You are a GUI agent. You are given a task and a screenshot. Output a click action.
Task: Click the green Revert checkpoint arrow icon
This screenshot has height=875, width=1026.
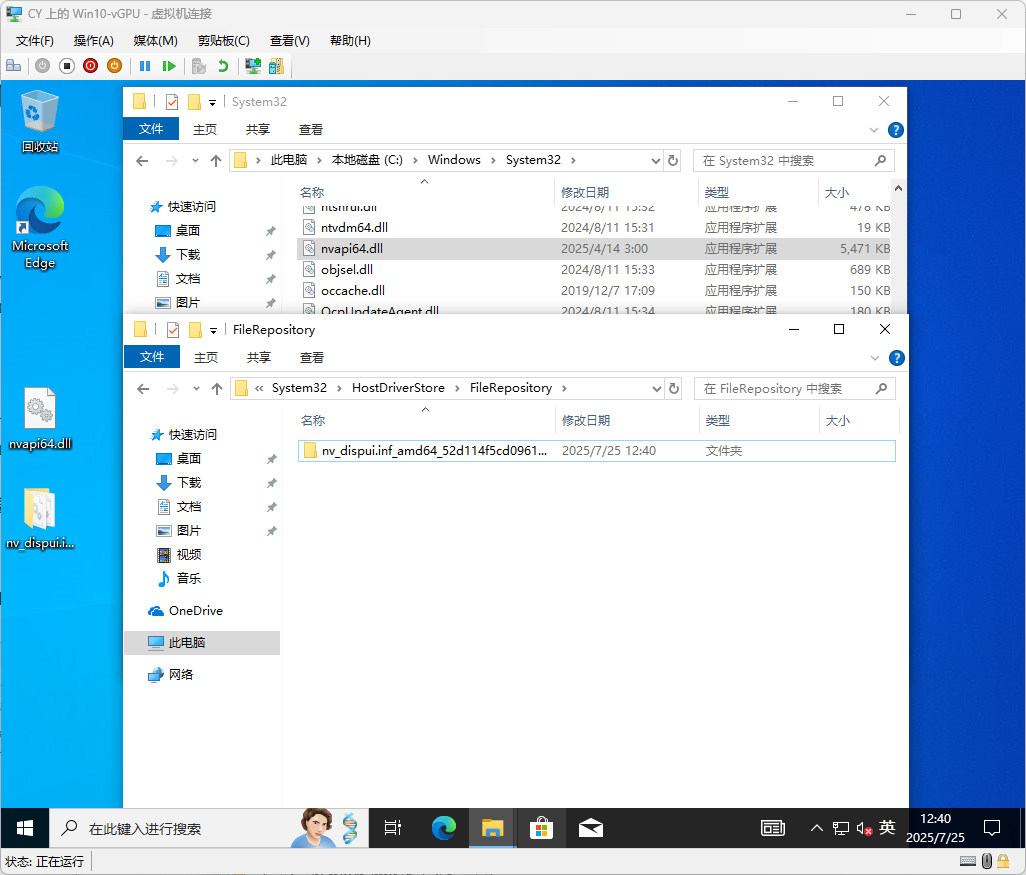[223, 66]
